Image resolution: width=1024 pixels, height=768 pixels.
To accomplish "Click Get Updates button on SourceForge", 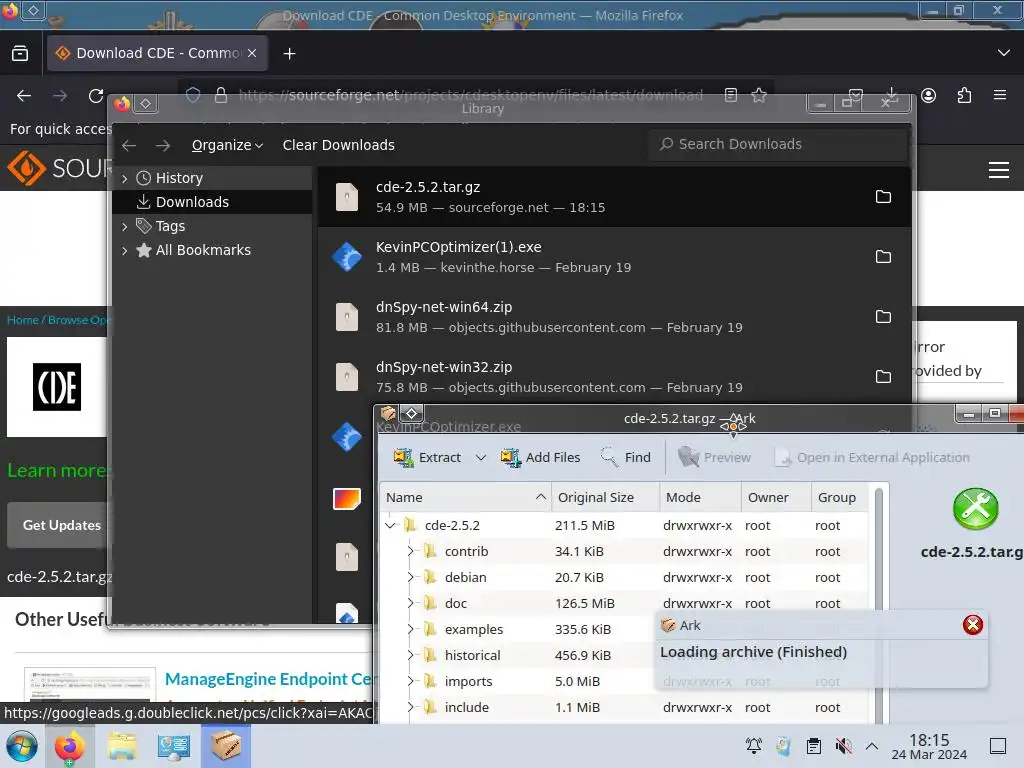I will click(61, 525).
